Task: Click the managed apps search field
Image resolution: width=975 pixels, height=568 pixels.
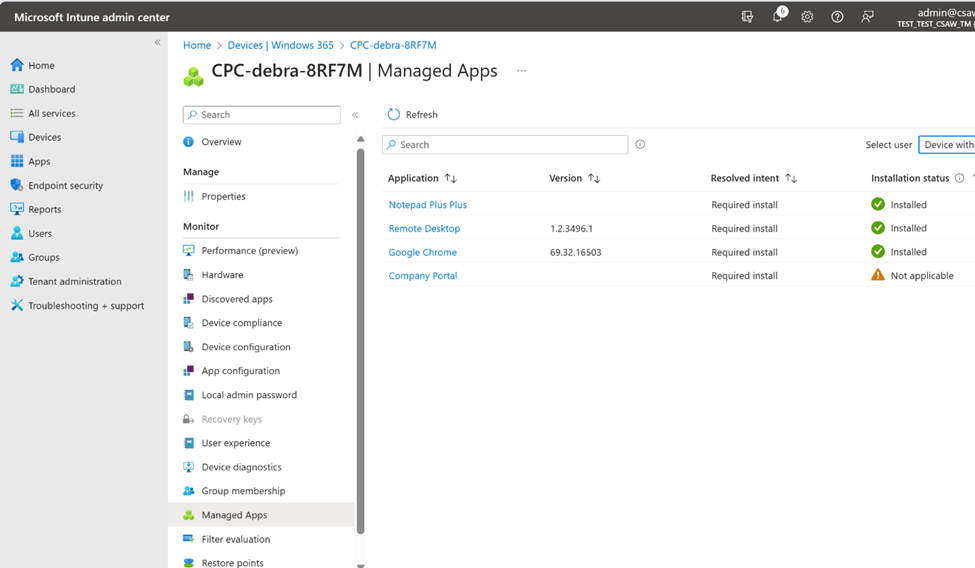Action: (x=505, y=144)
